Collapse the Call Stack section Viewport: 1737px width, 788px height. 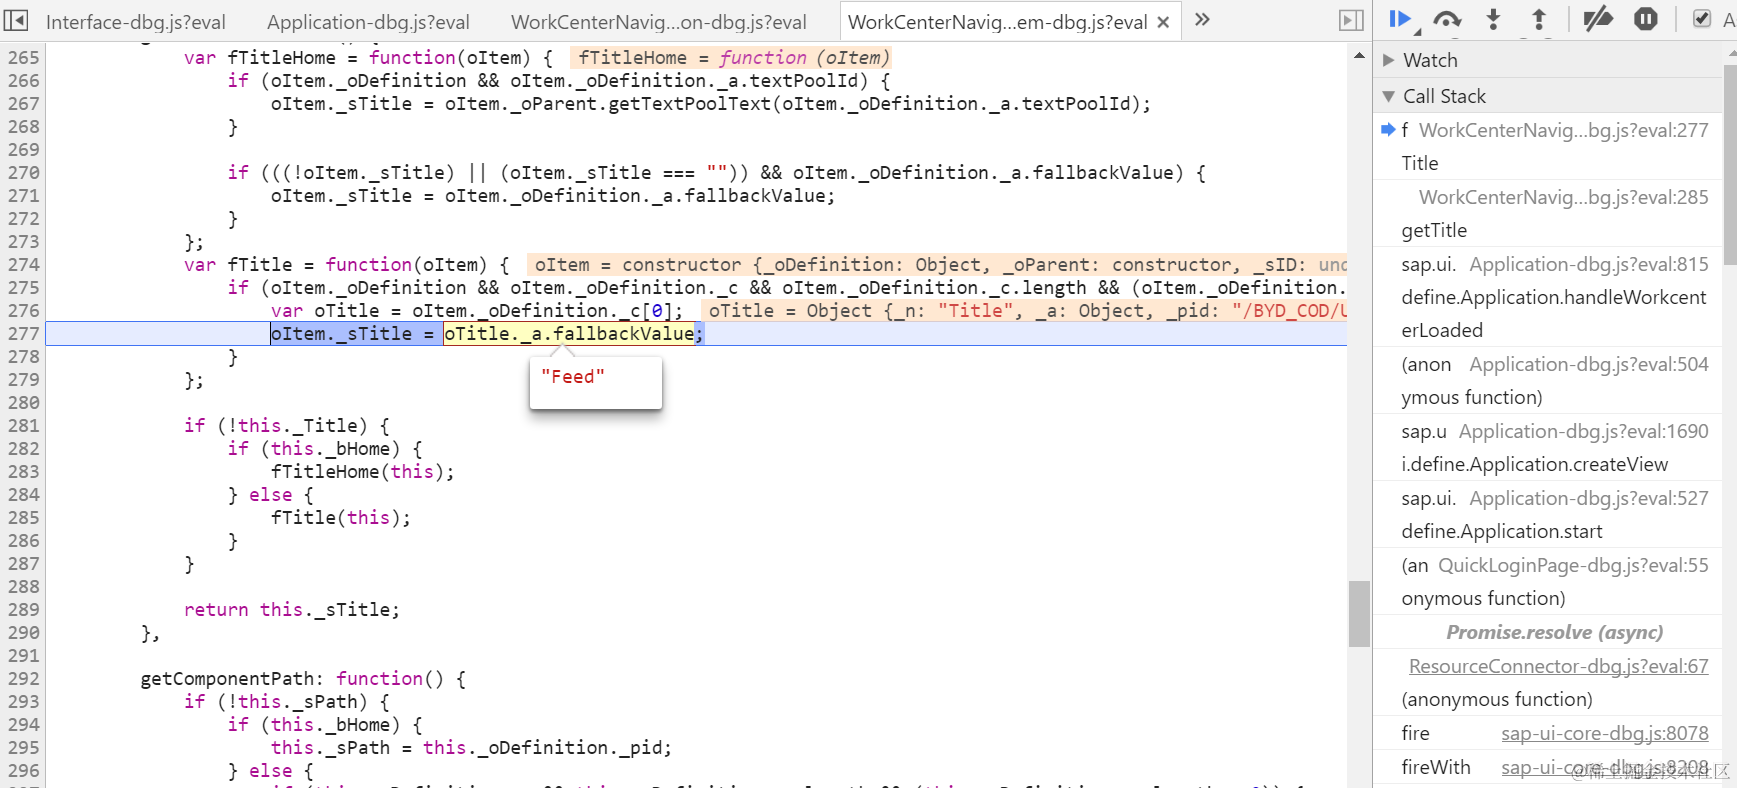click(1548, 96)
